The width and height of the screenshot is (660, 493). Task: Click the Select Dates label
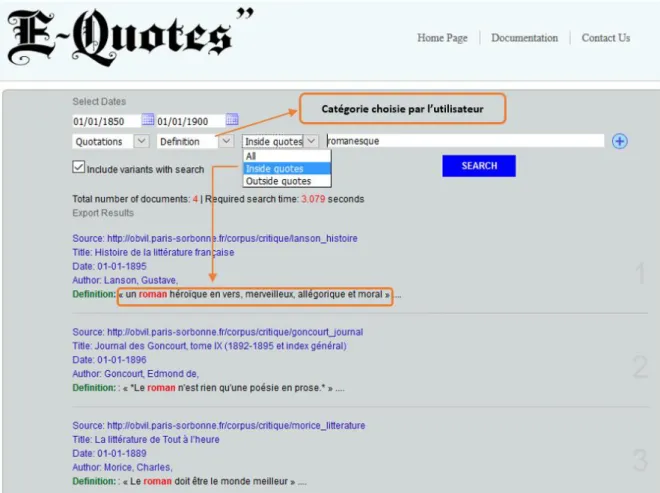click(99, 101)
